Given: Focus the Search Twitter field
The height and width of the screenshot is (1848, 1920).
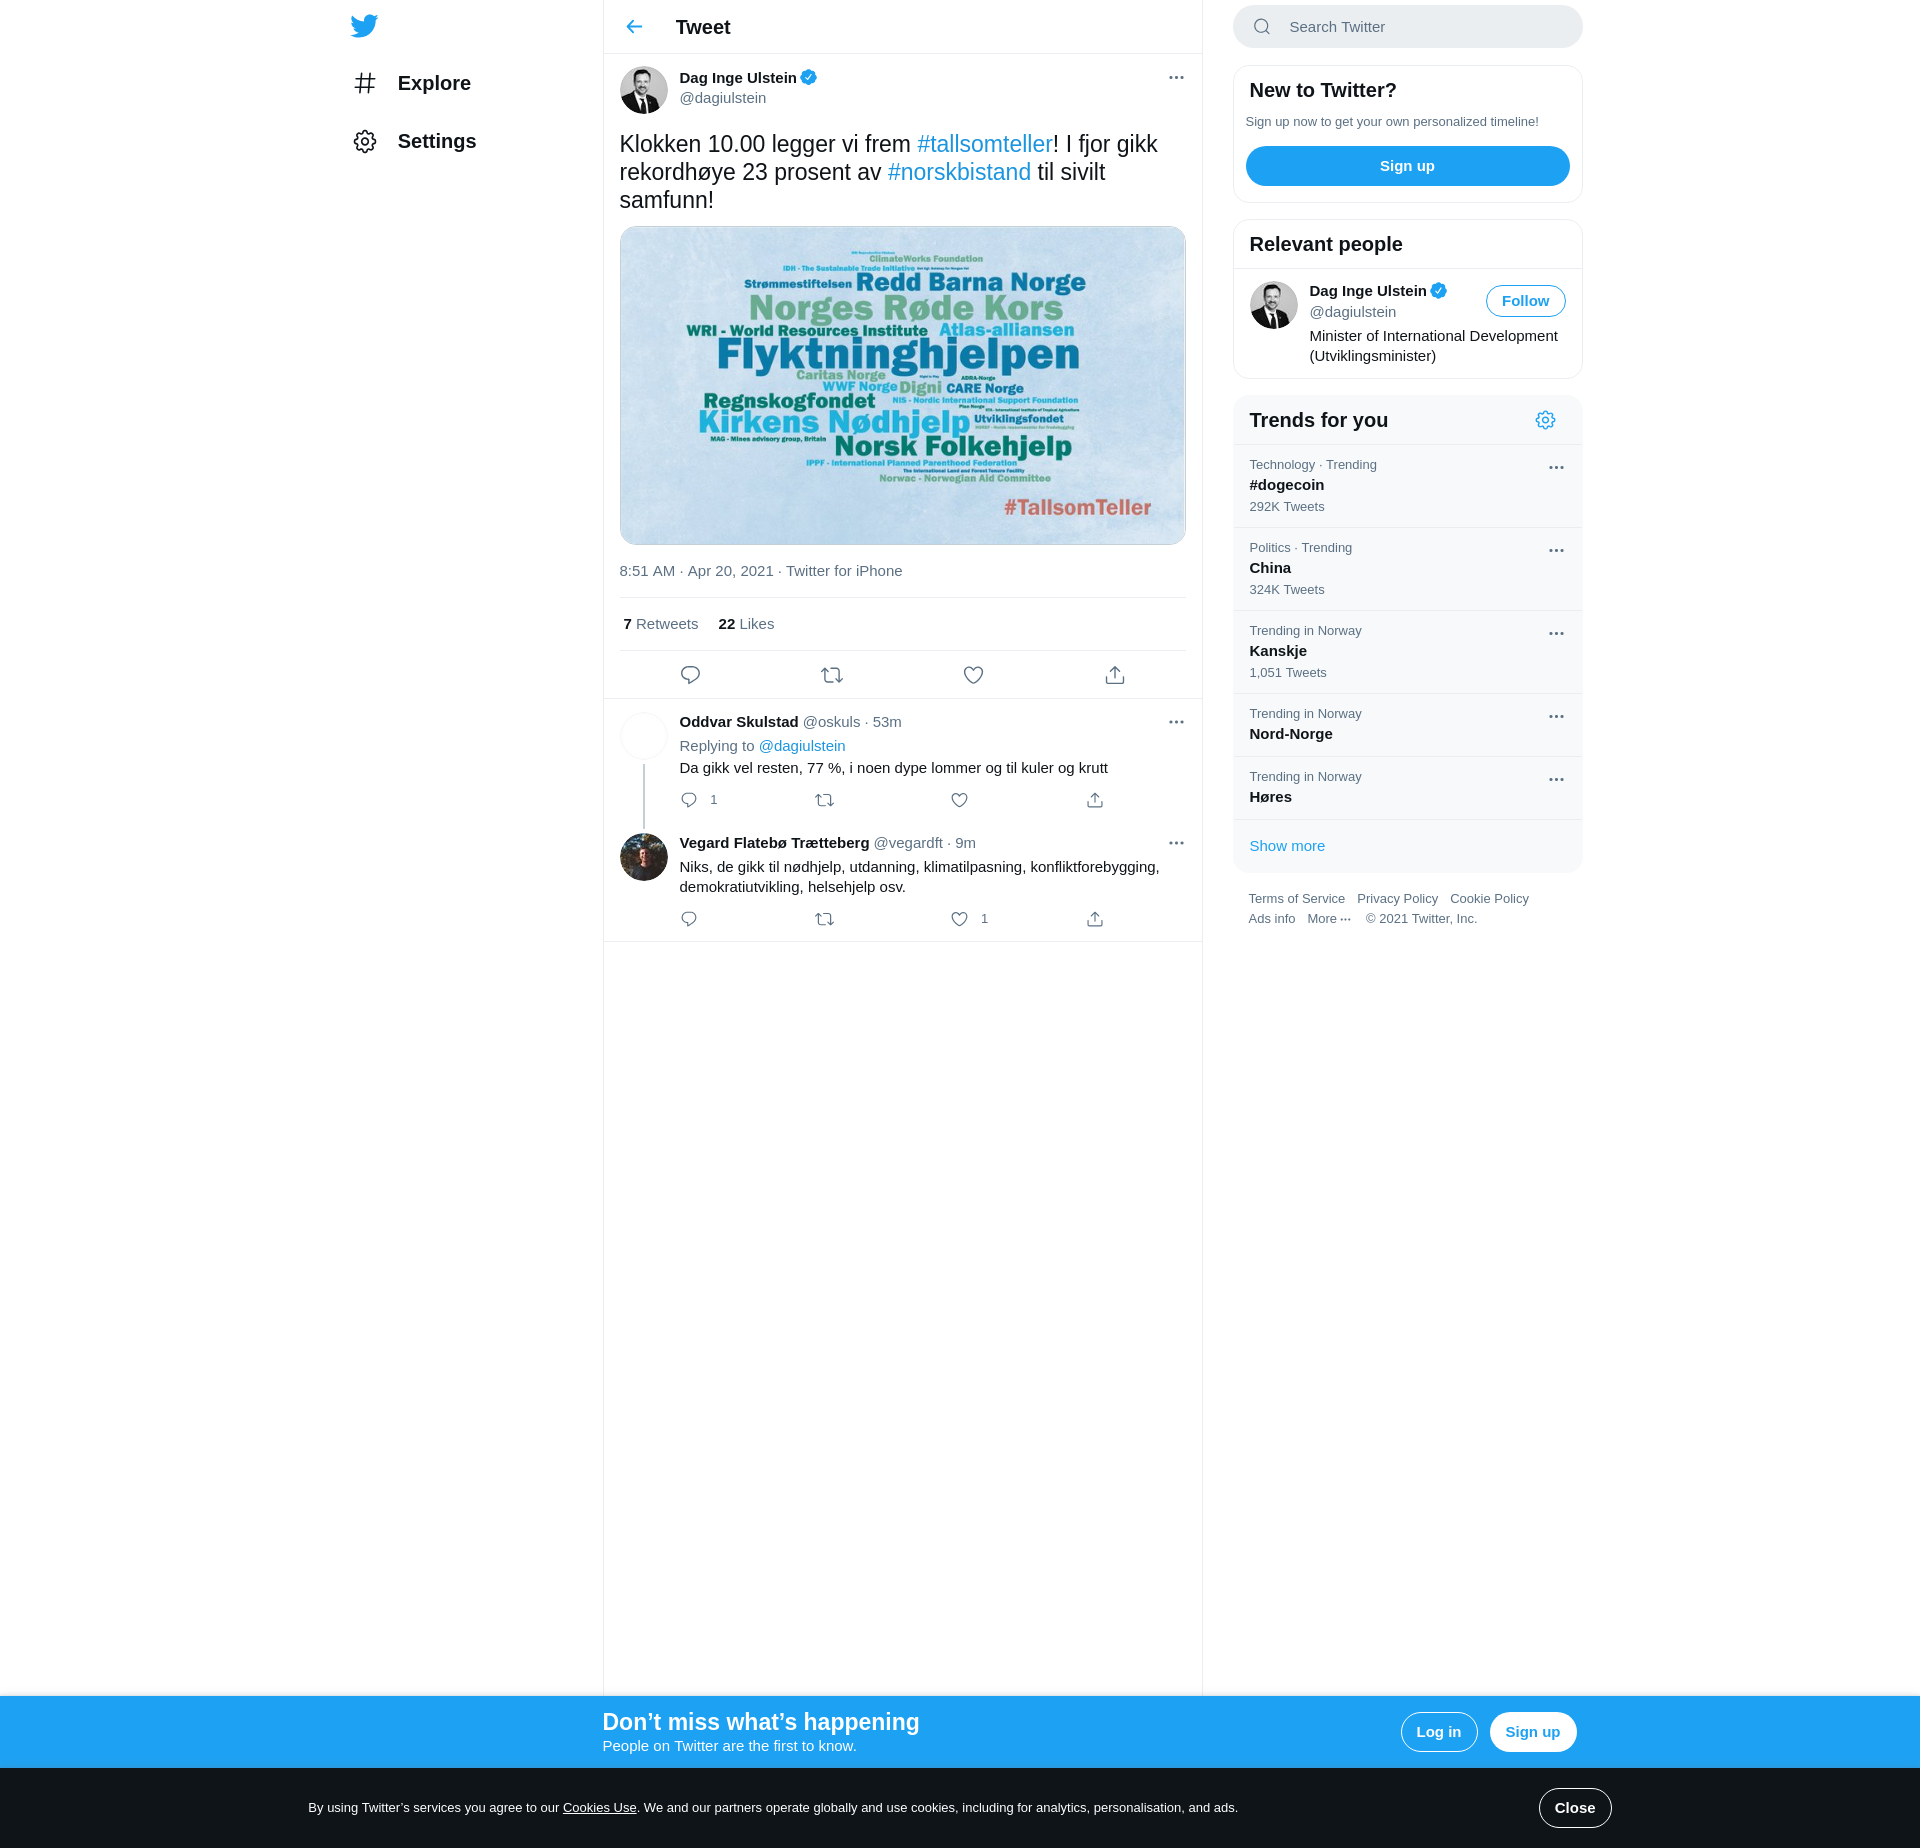Looking at the screenshot, I should coord(1407,27).
